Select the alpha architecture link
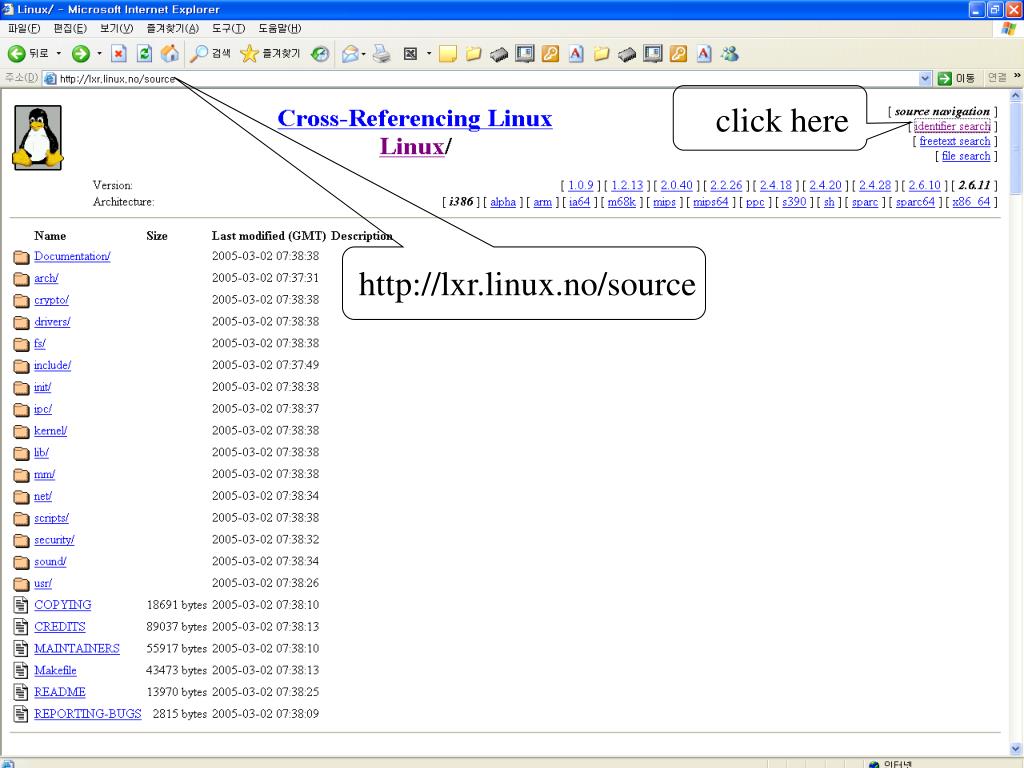 pos(503,202)
